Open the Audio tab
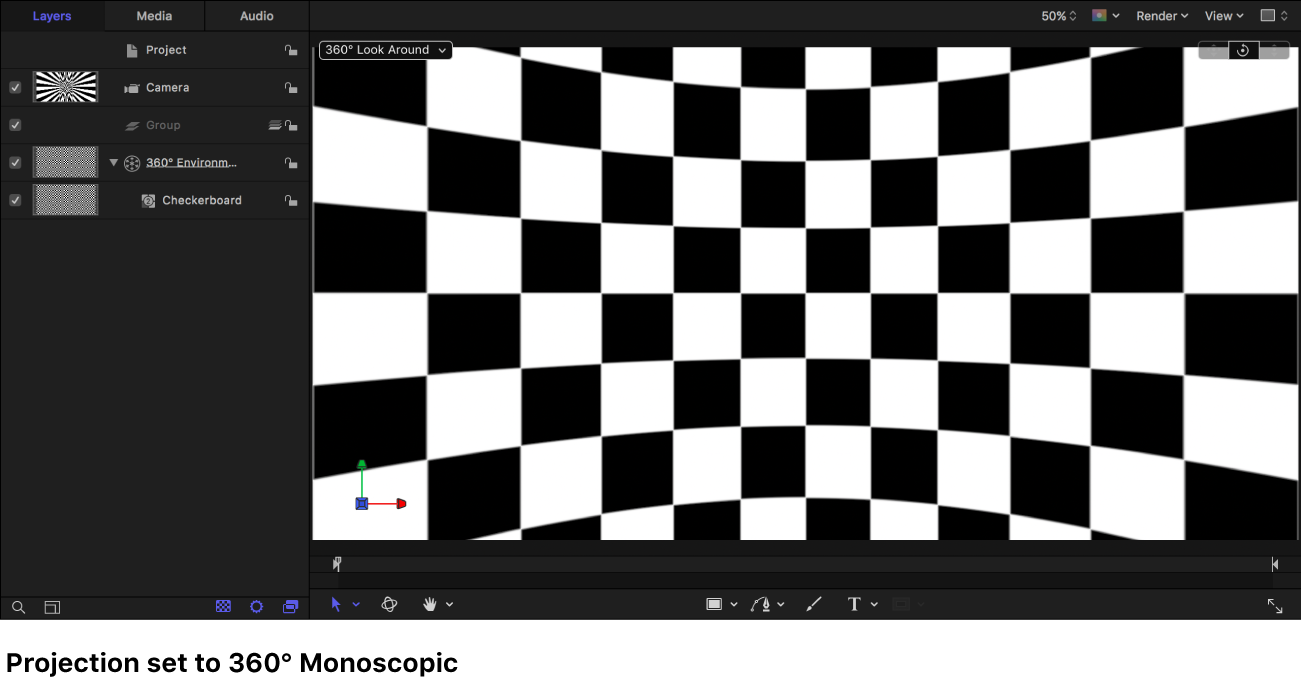Viewport: 1301px width, 684px height. tap(257, 15)
